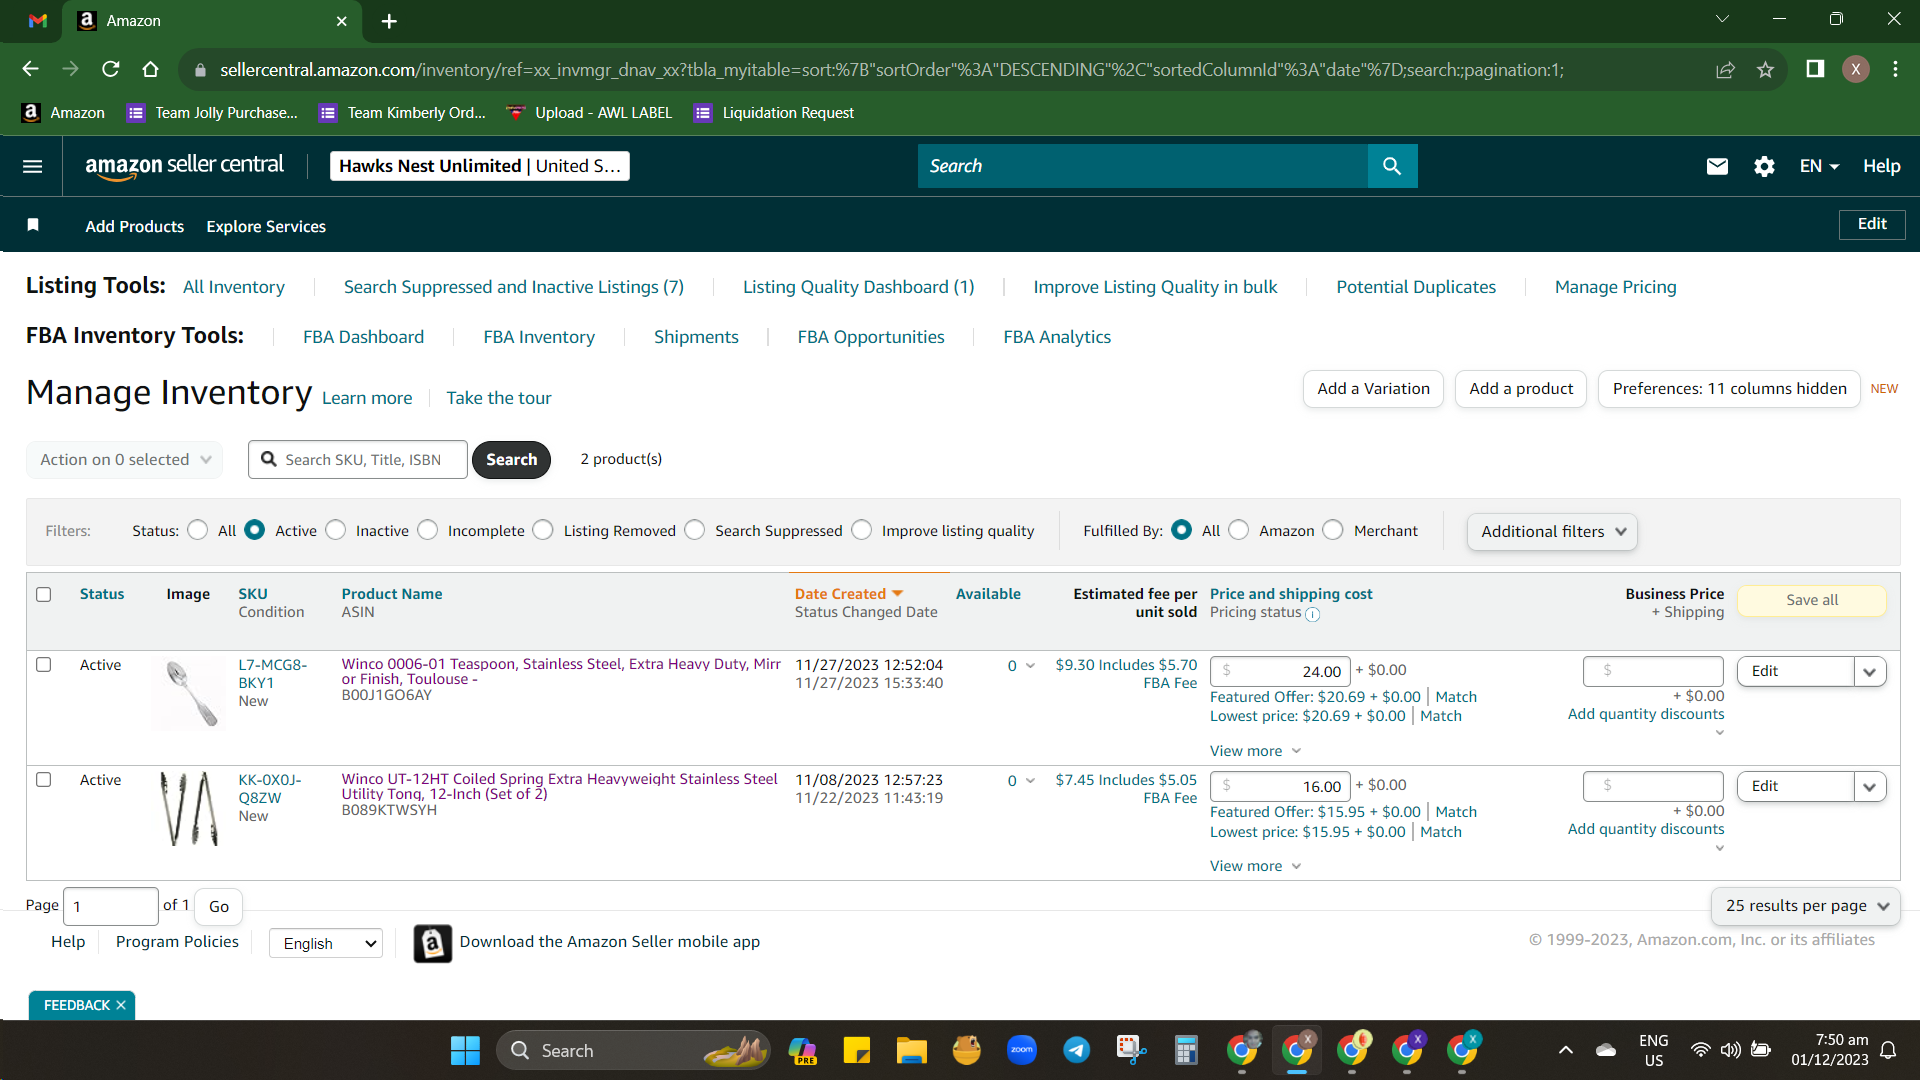Open Telegram from the taskbar
1920x1080 pixels.
coord(1077,1050)
